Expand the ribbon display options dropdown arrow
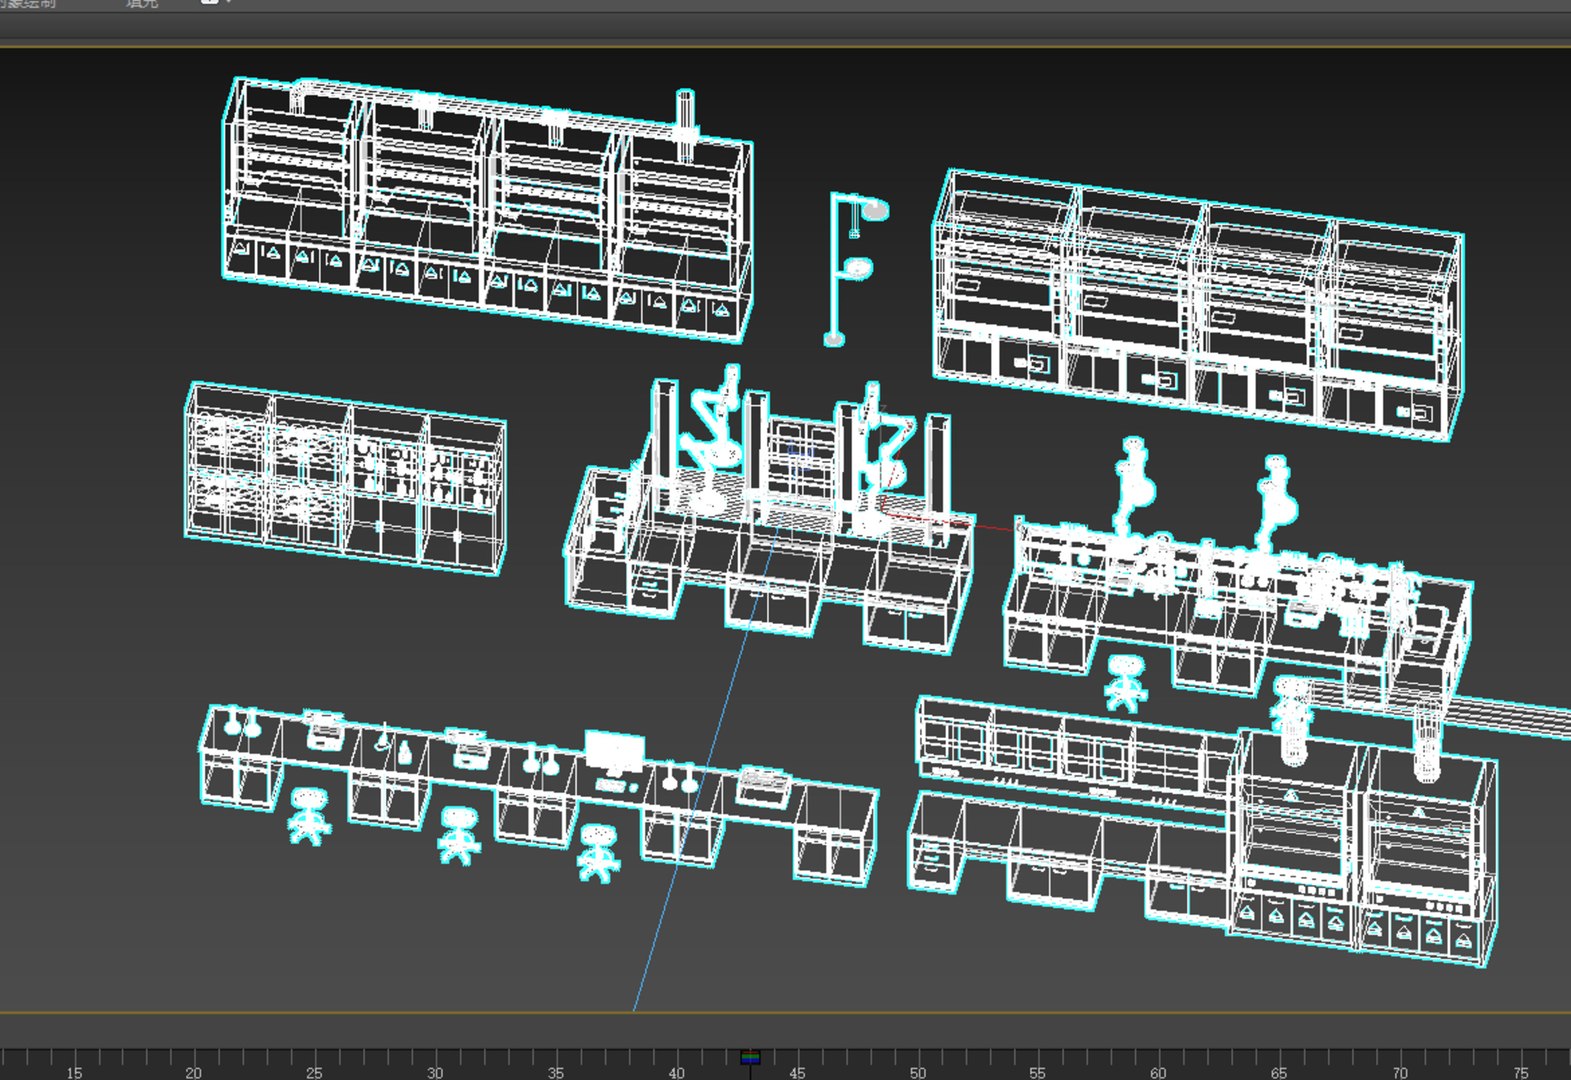 (x=227, y=2)
